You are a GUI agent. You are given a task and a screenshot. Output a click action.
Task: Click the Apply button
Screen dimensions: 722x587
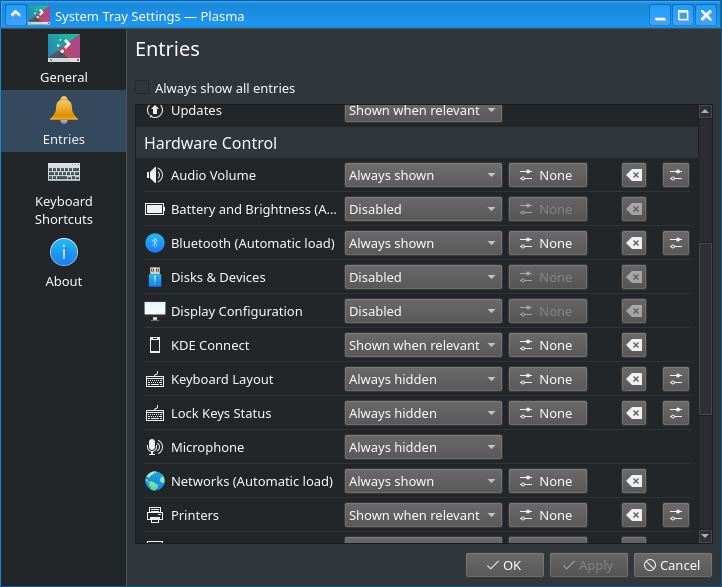(588, 565)
